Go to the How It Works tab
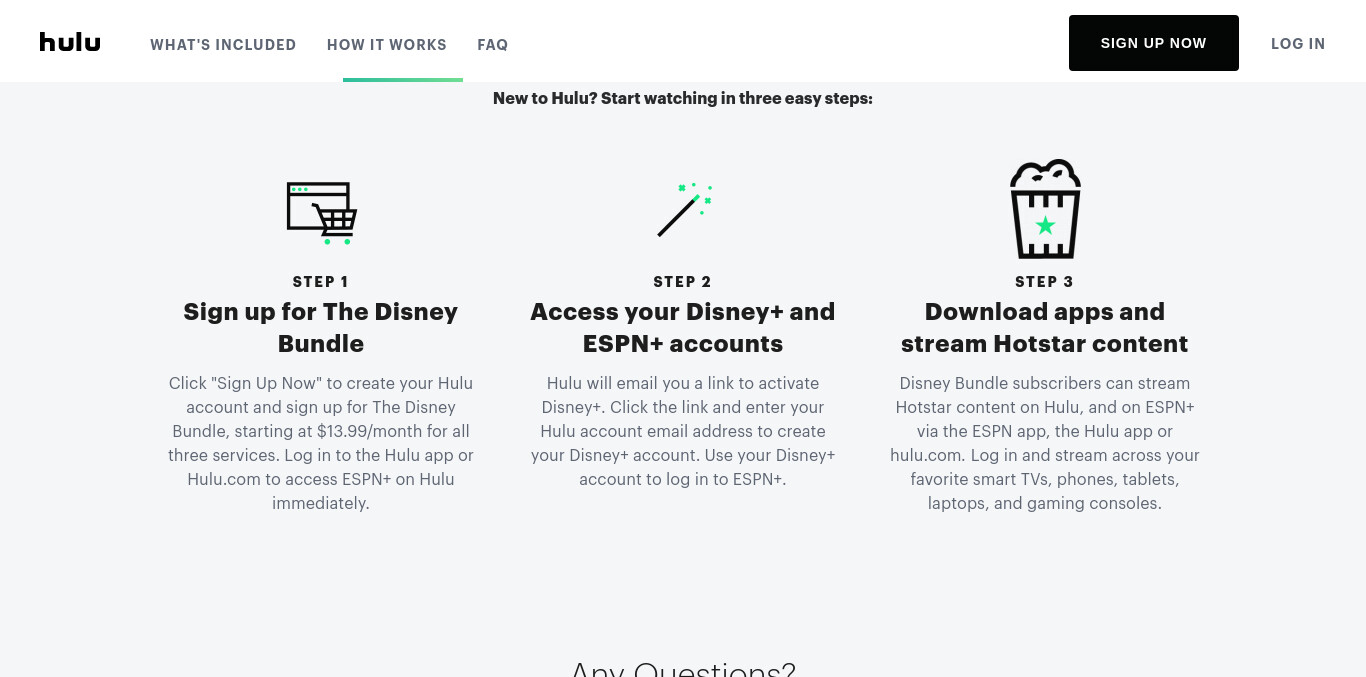The height and width of the screenshot is (677, 1366). click(x=387, y=44)
